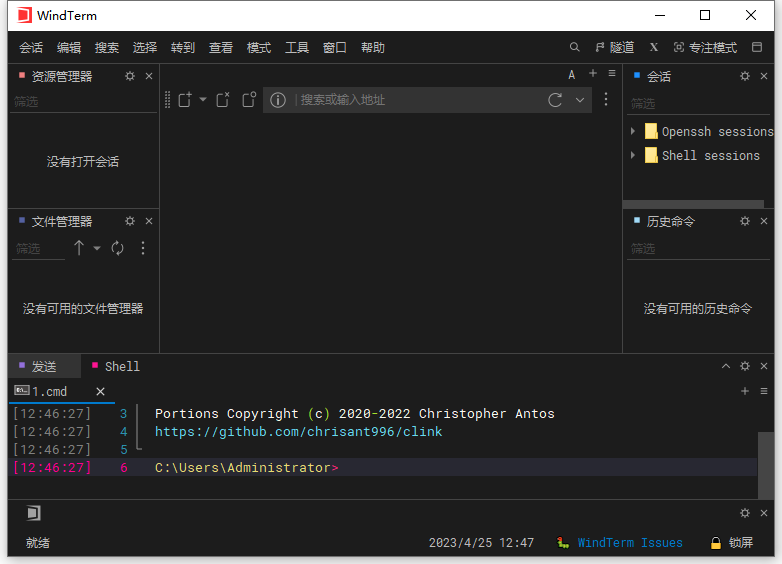Open the 会话 menu

click(31, 48)
